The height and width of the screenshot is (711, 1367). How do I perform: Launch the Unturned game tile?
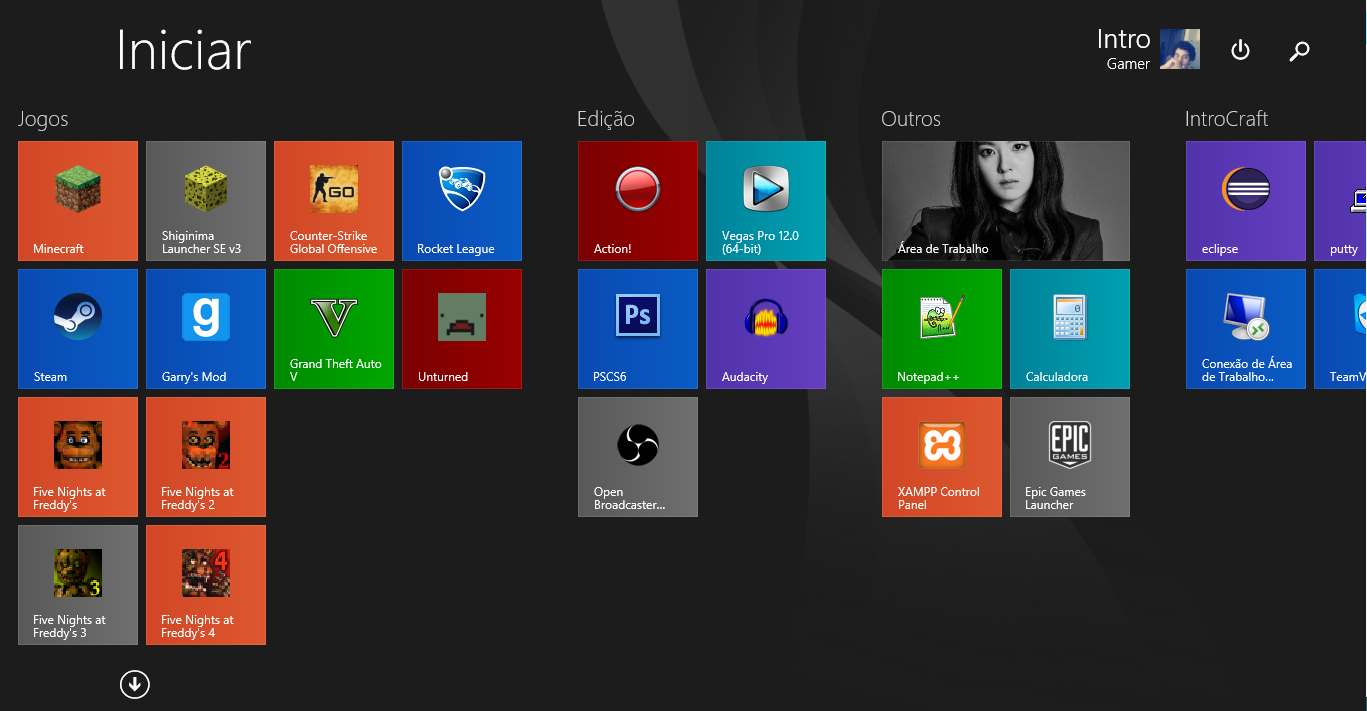pos(462,329)
